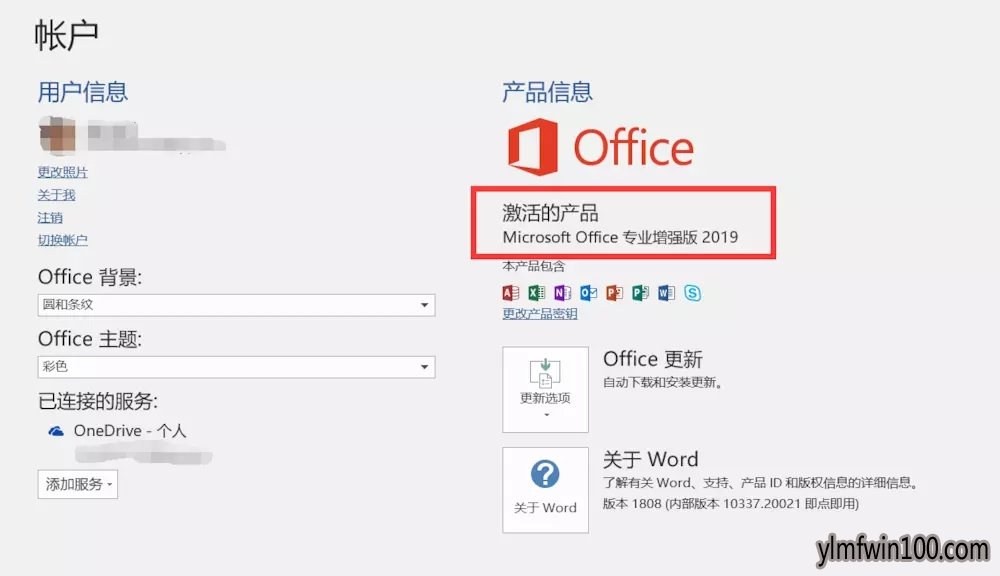
Task: Click the 产品信息 heading
Action: [547, 92]
